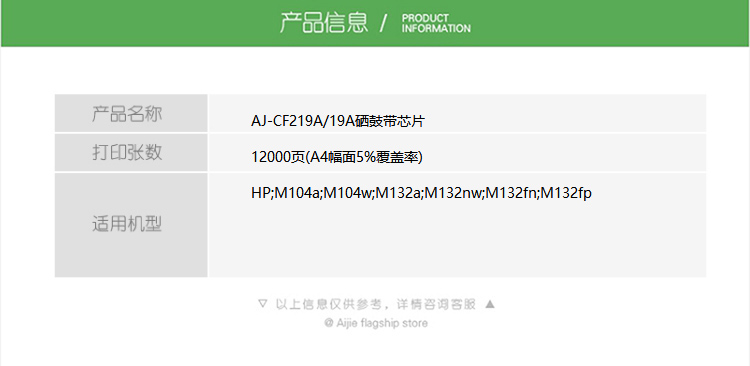Select the 产品名称 label cell
The image size is (750, 366).
(x=131, y=113)
